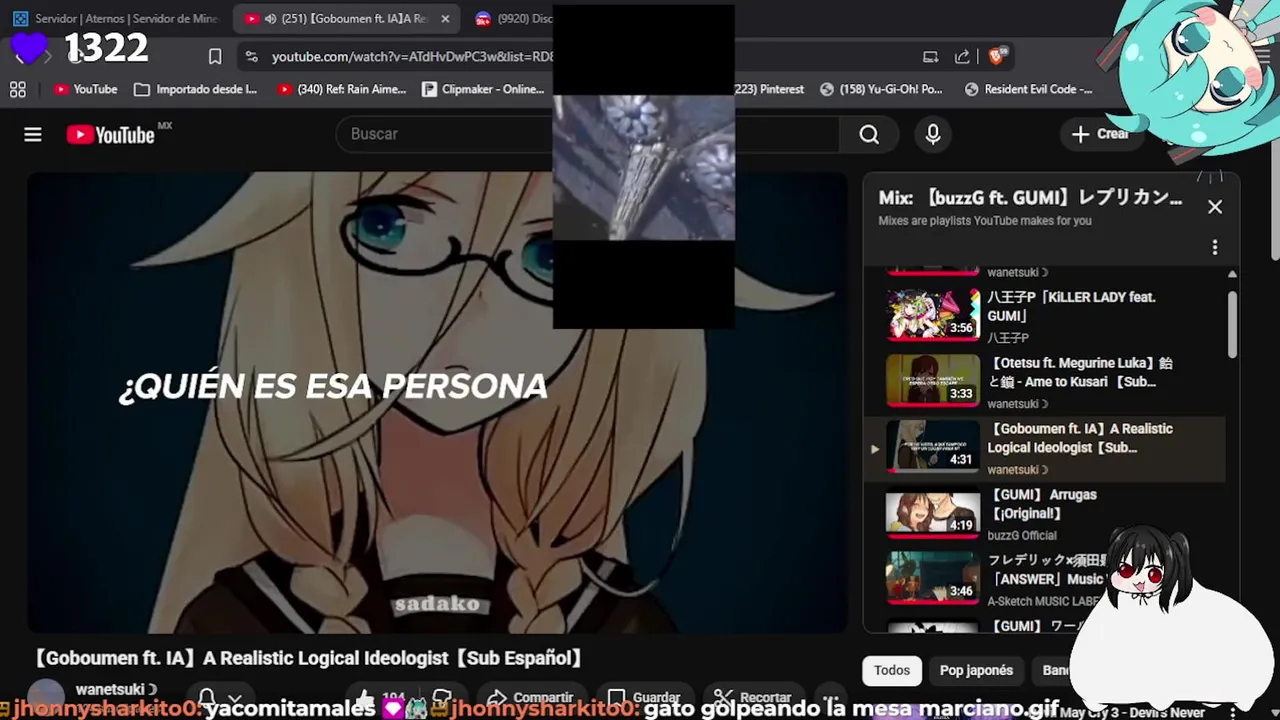Viewport: 1280px width, 720px height.
Task: Open the notification bell subscription dropdown
Action: pyautogui.click(x=219, y=697)
